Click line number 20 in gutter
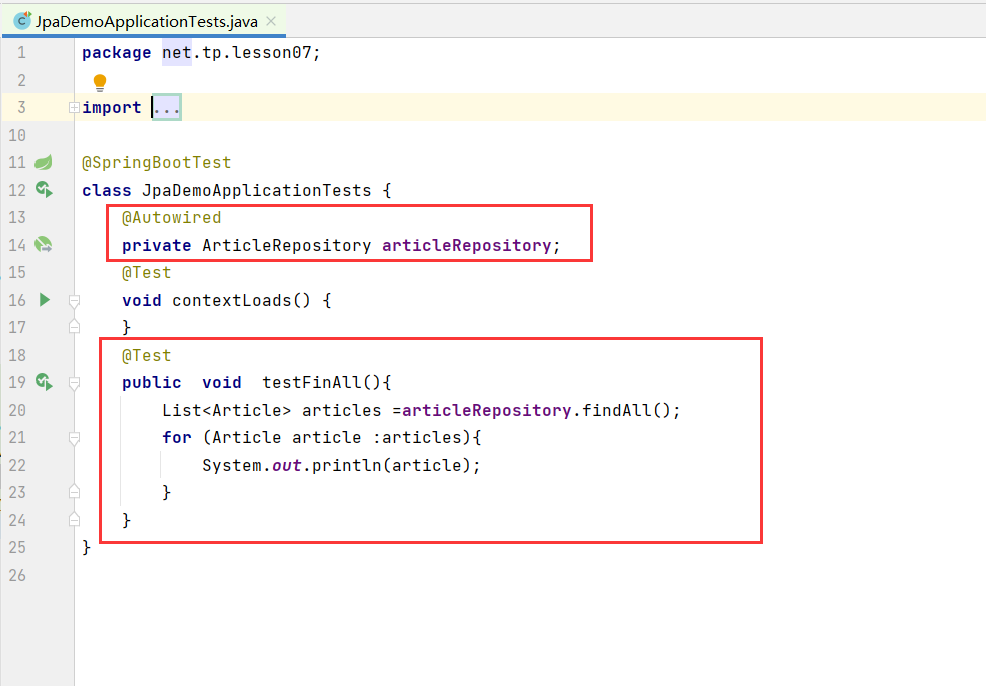 click(x=17, y=411)
